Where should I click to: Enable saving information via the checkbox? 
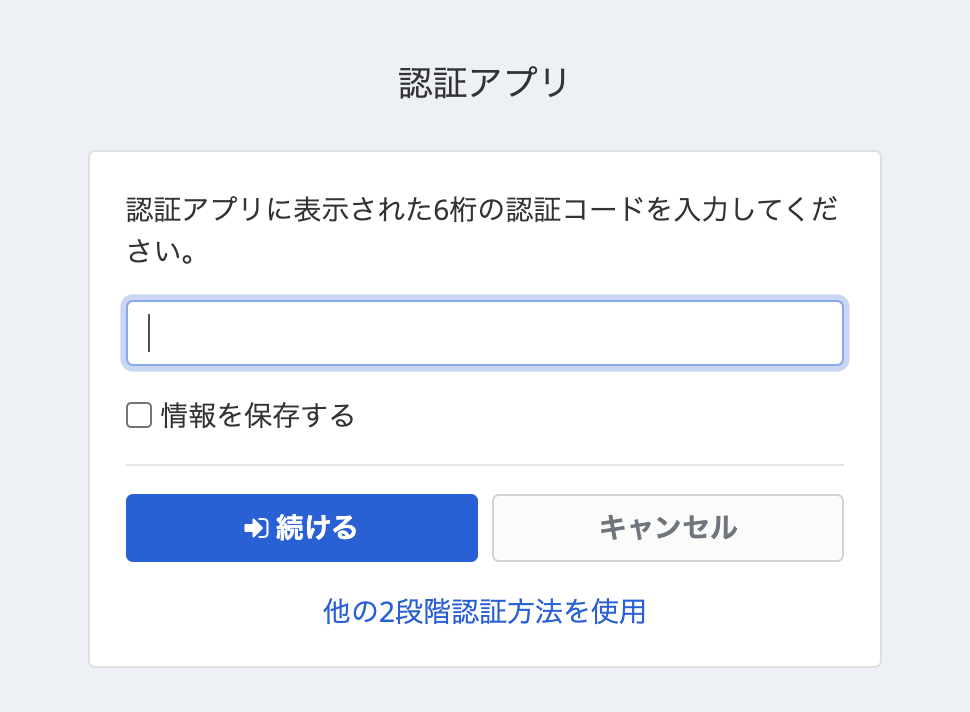(x=139, y=415)
